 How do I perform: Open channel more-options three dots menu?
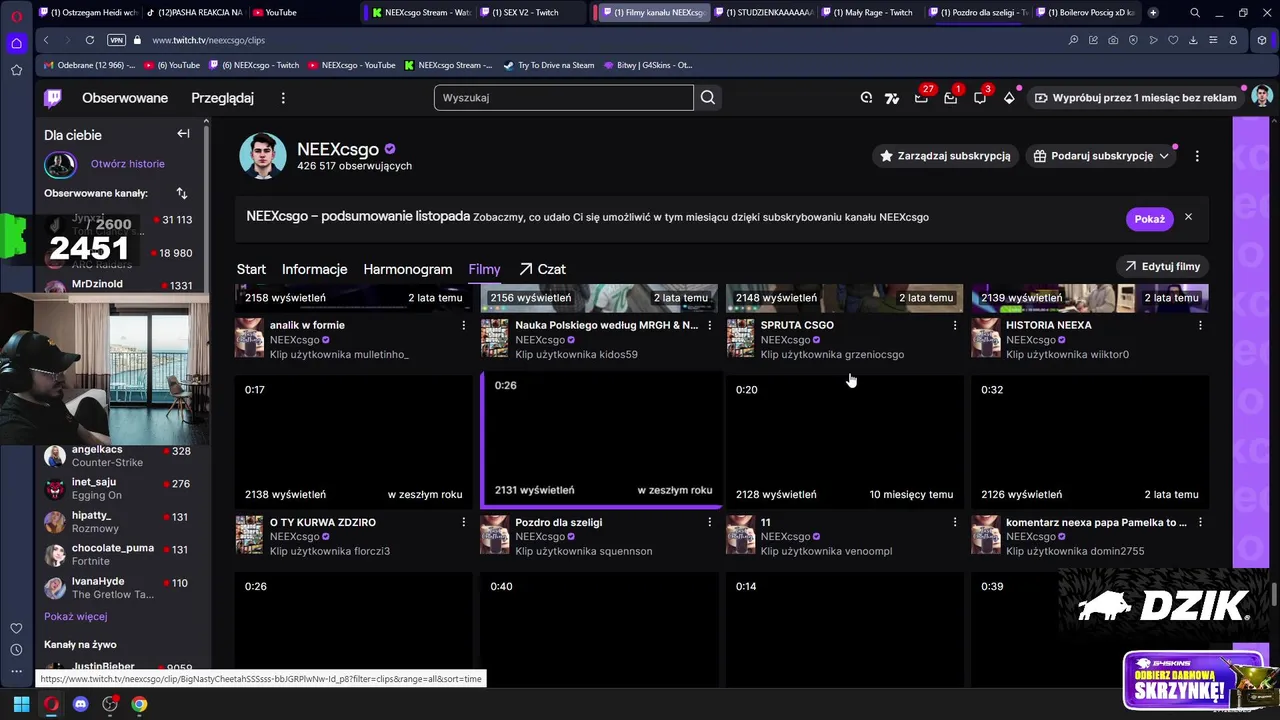[1197, 156]
